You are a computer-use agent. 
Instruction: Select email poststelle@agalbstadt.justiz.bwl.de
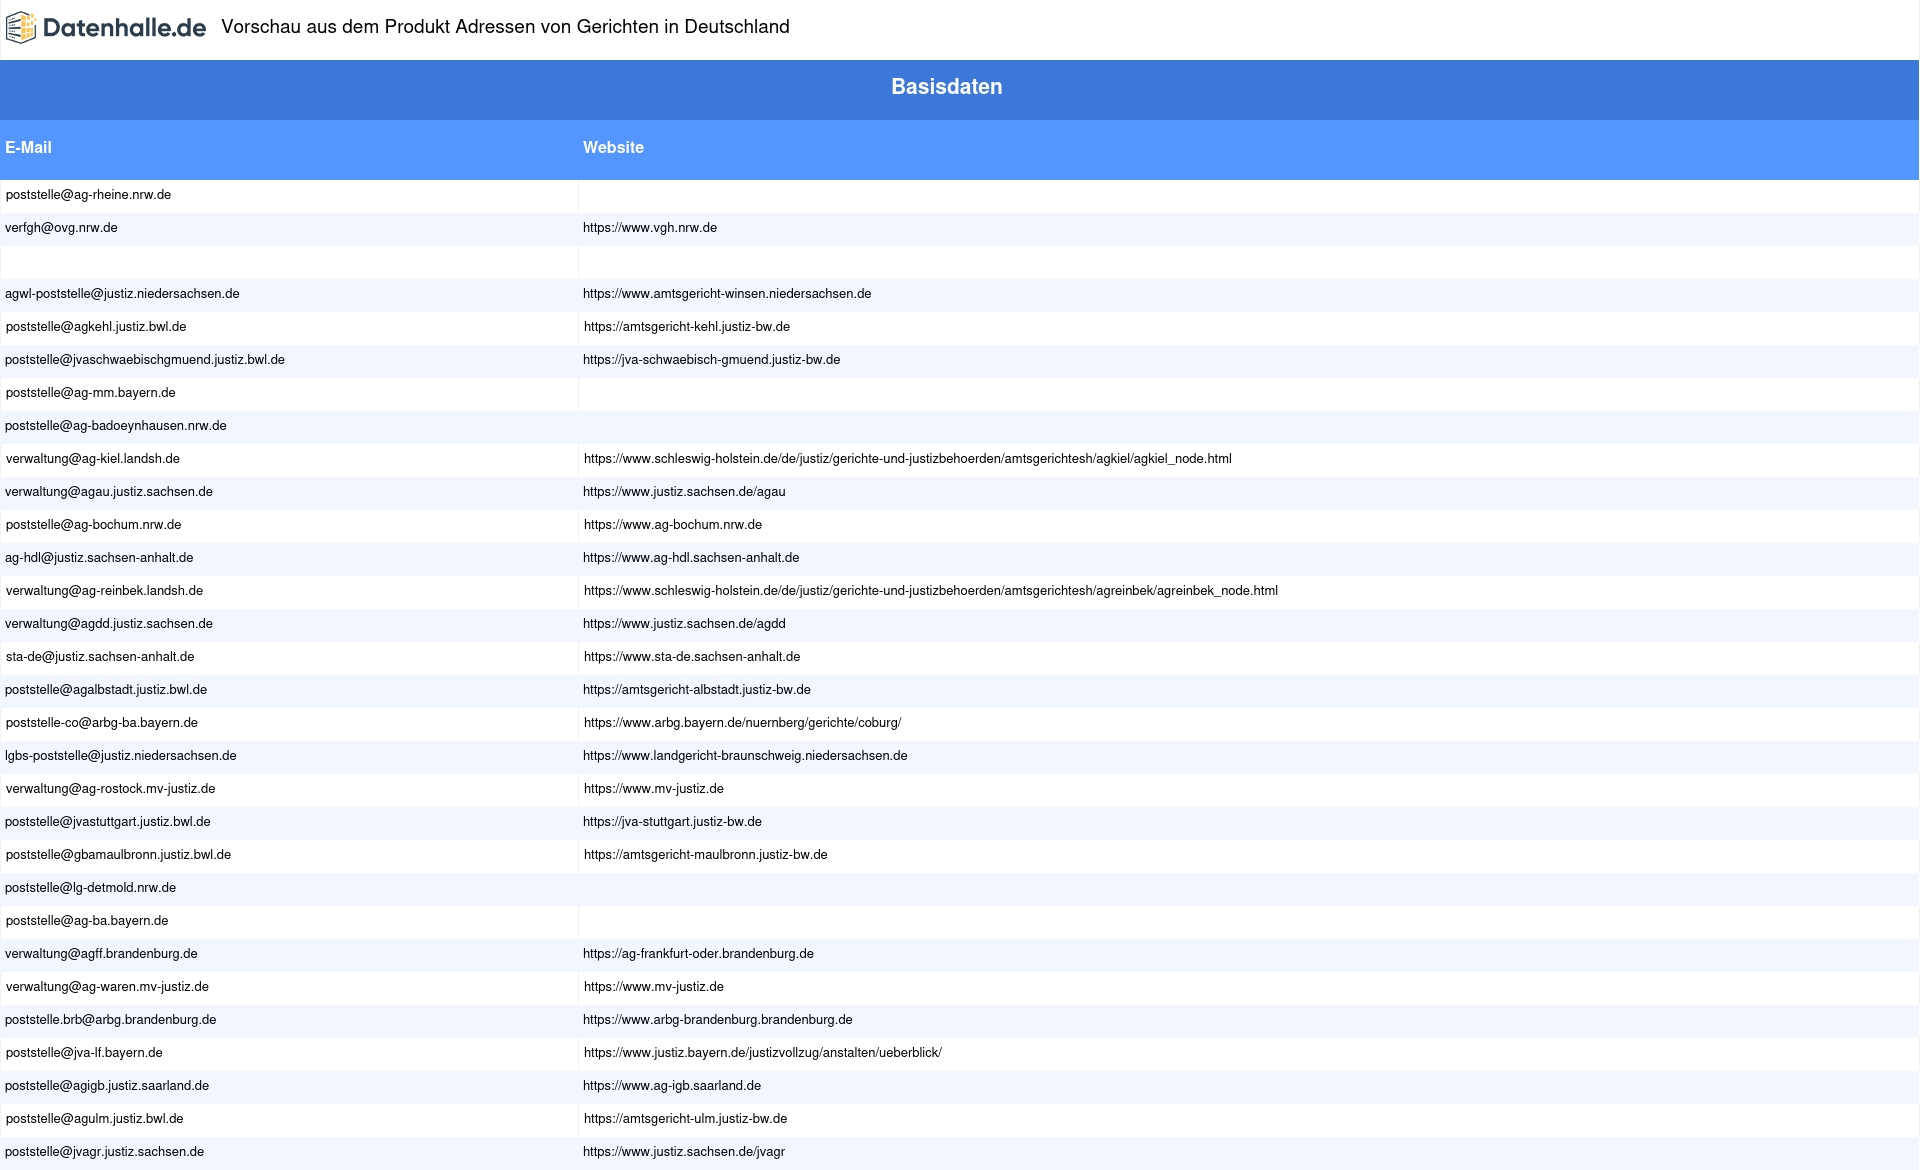[106, 690]
